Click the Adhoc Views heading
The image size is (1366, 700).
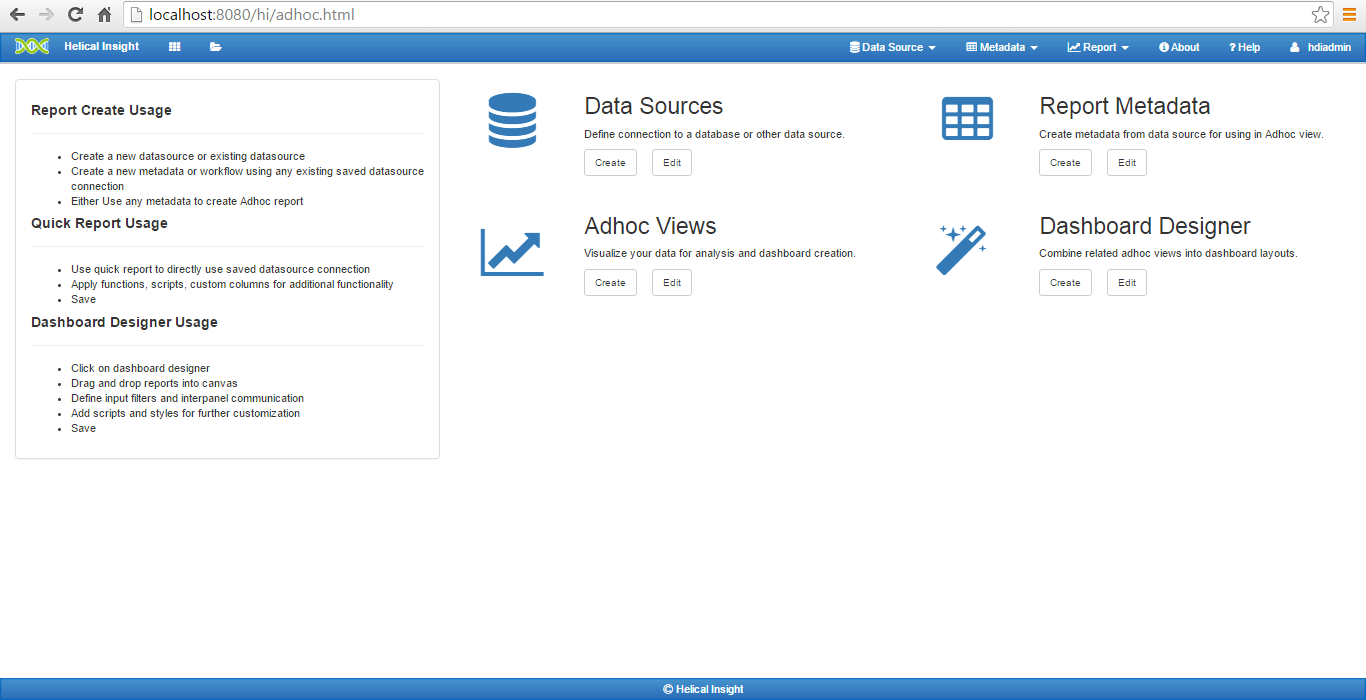point(650,226)
